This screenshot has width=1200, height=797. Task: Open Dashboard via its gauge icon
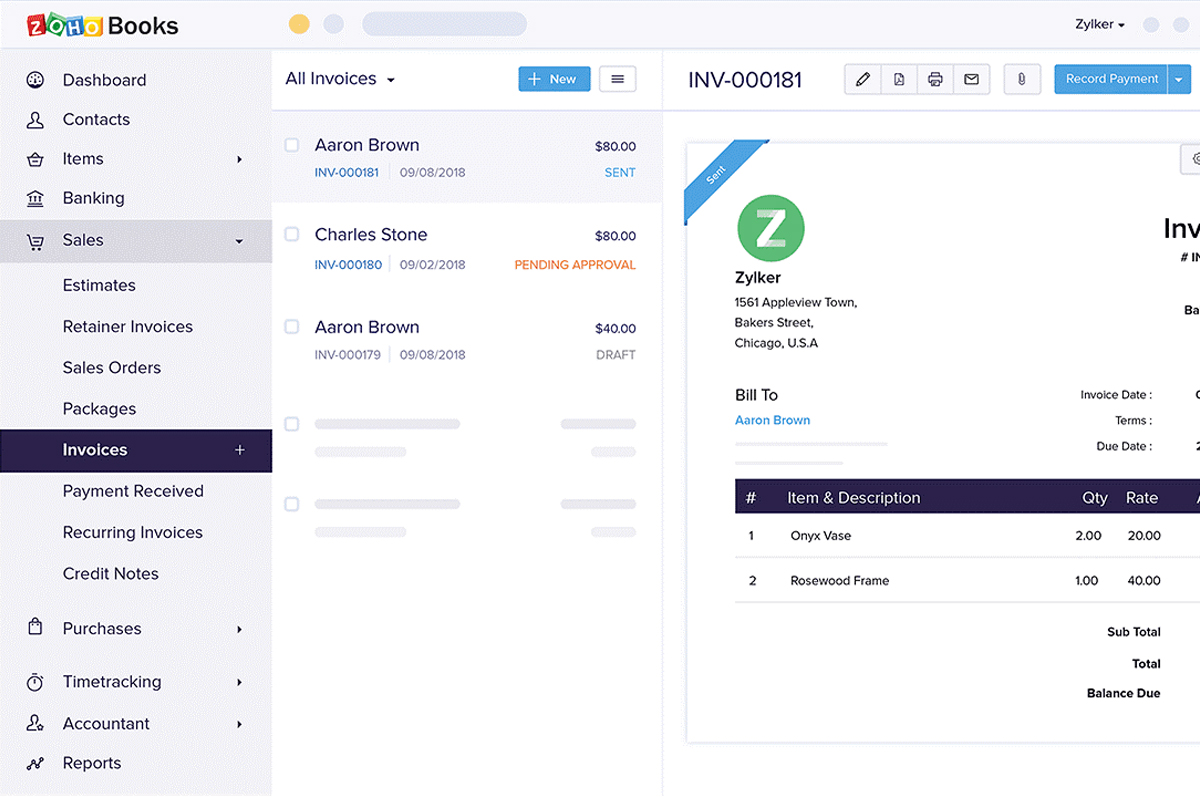pos(35,80)
